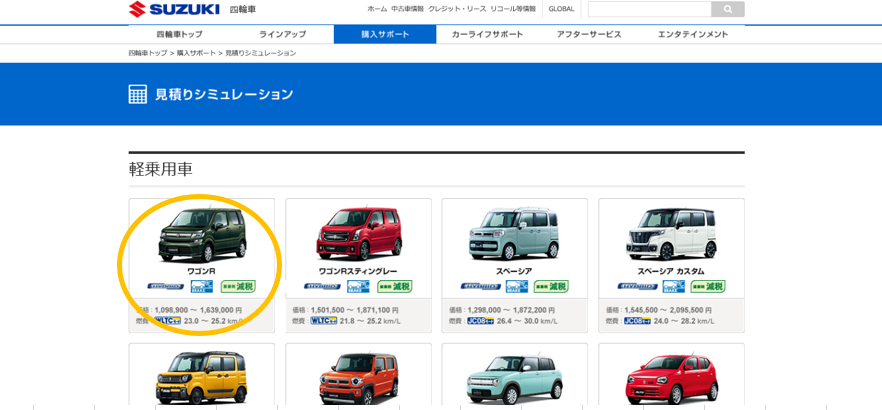This screenshot has width=882, height=410.
Task: Click the JC08 mode badge in スペーシア card
Action: coord(480,321)
